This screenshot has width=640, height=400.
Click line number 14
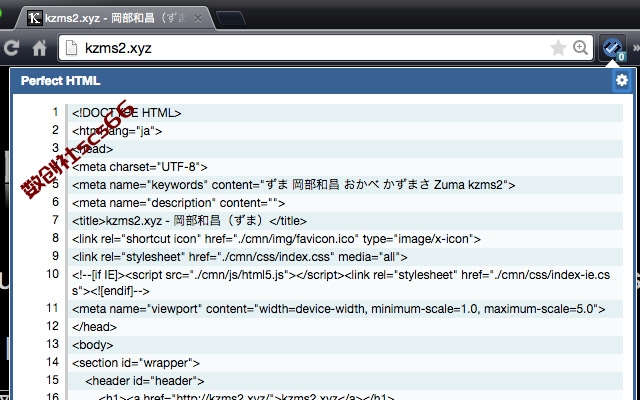tap(52, 362)
